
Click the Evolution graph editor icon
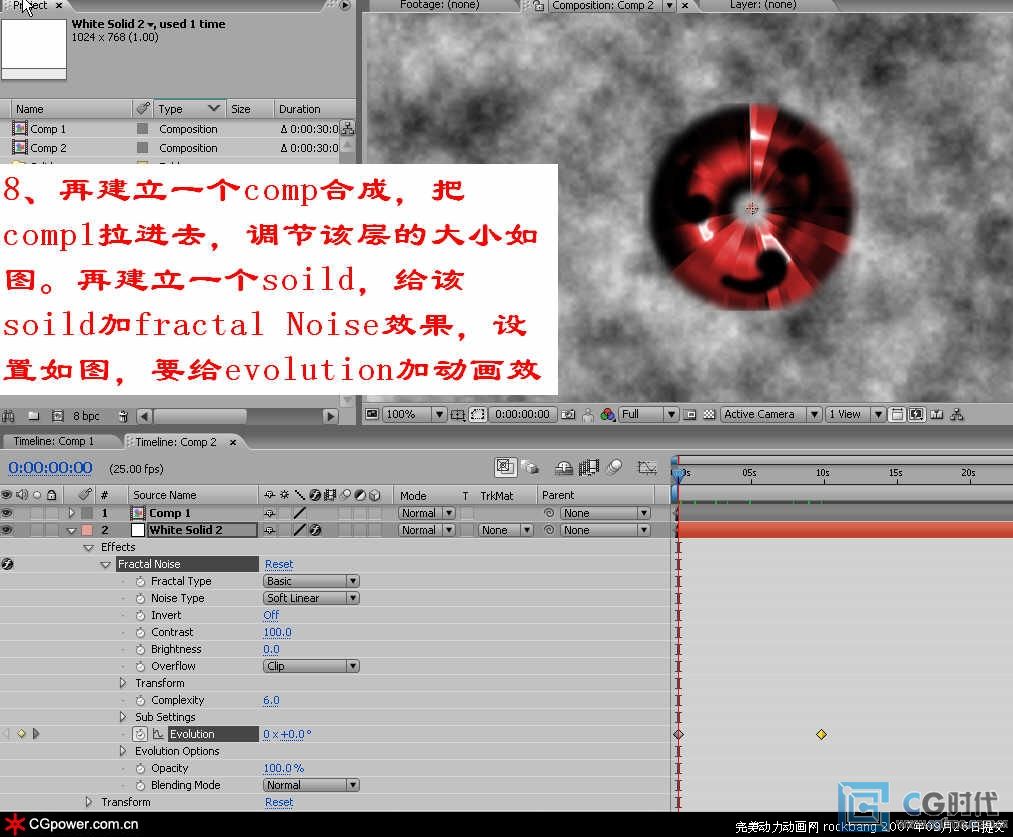(x=157, y=734)
